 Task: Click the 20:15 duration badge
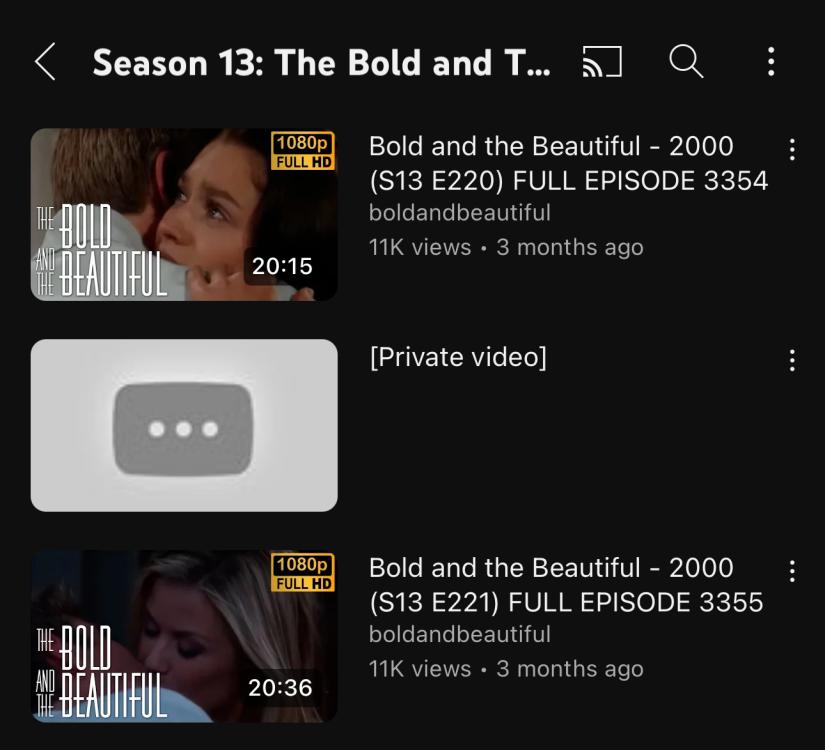(x=282, y=266)
